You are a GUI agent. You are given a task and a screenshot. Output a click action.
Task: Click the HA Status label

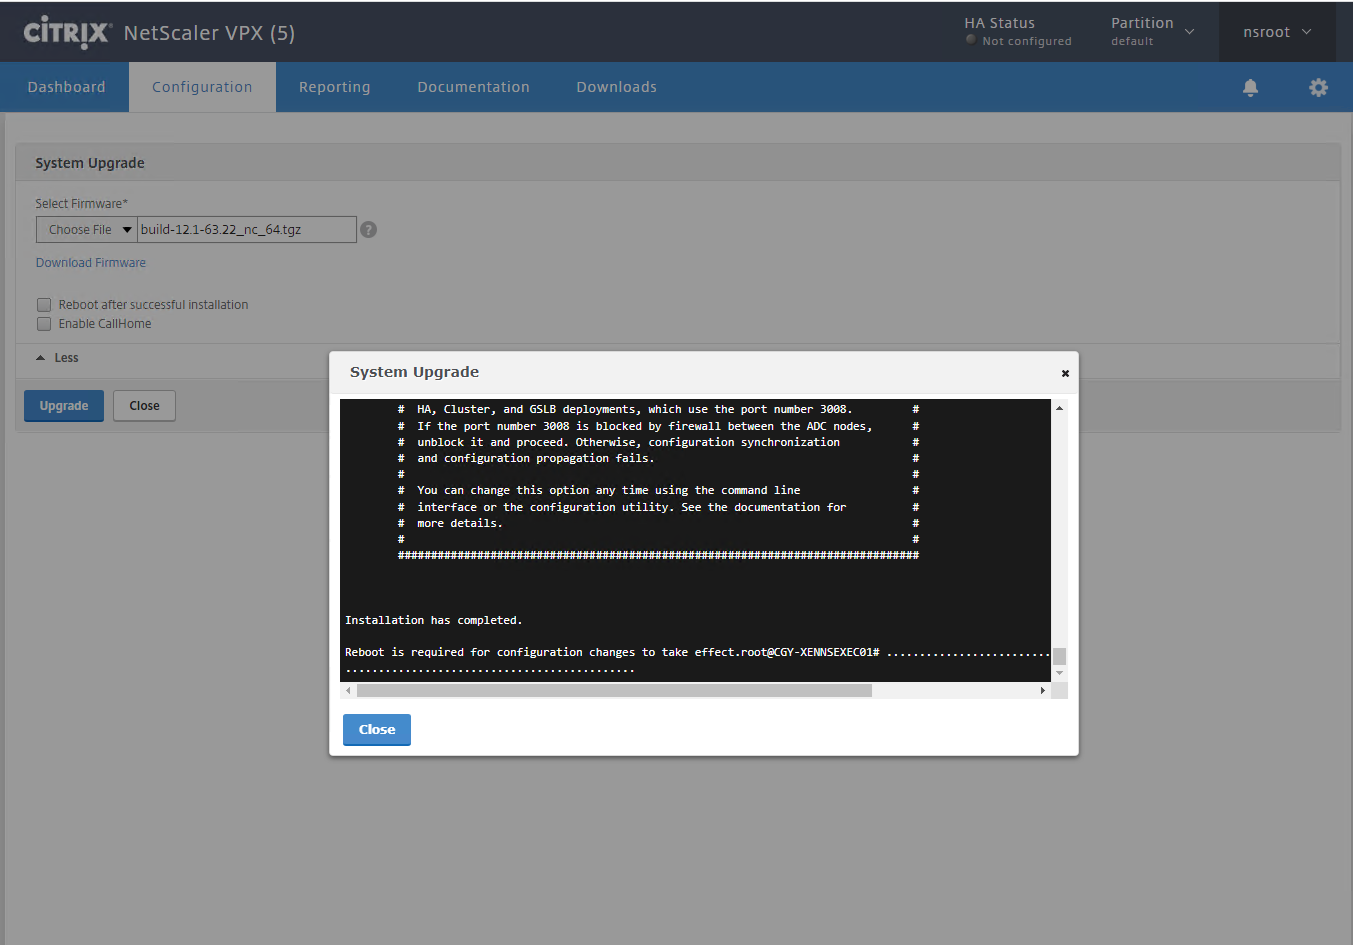tap(999, 22)
